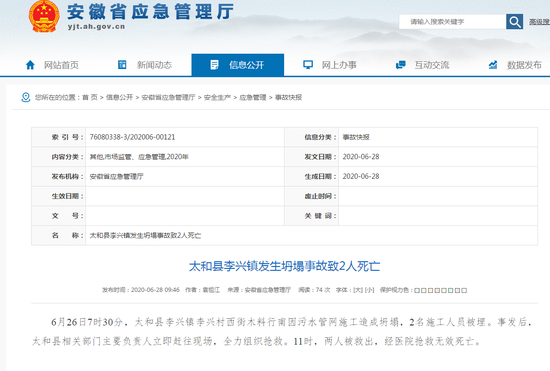
Task: Focus the keyword search input field
Action: tap(452, 22)
